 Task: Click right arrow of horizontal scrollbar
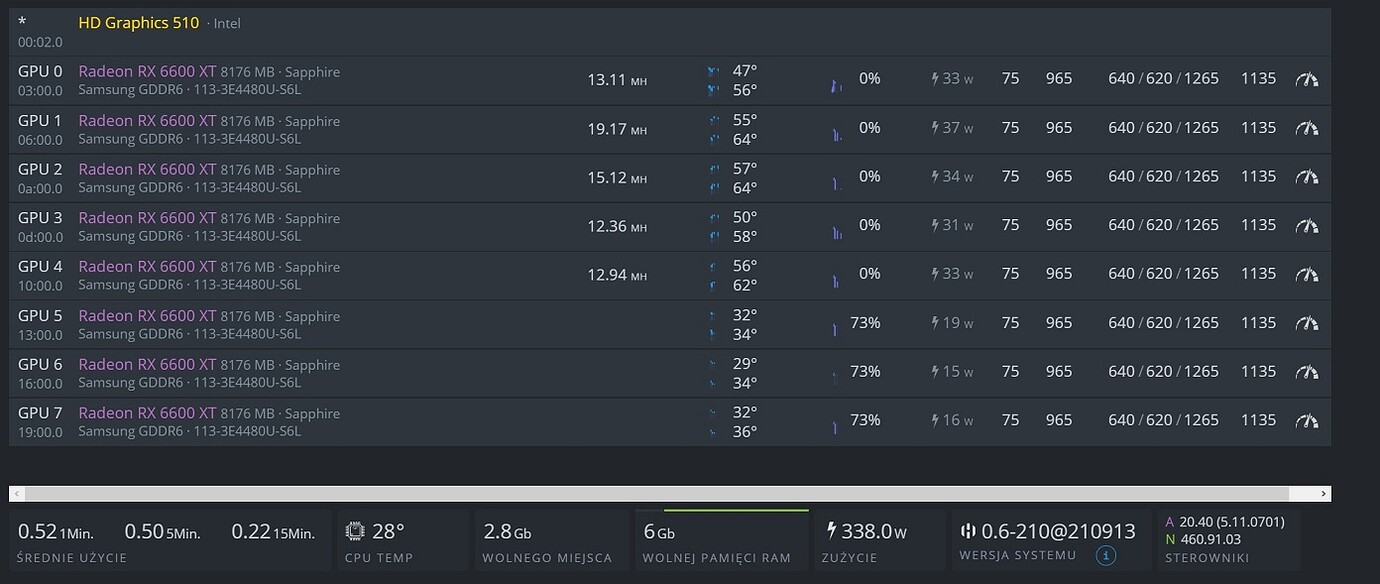click(x=1324, y=494)
